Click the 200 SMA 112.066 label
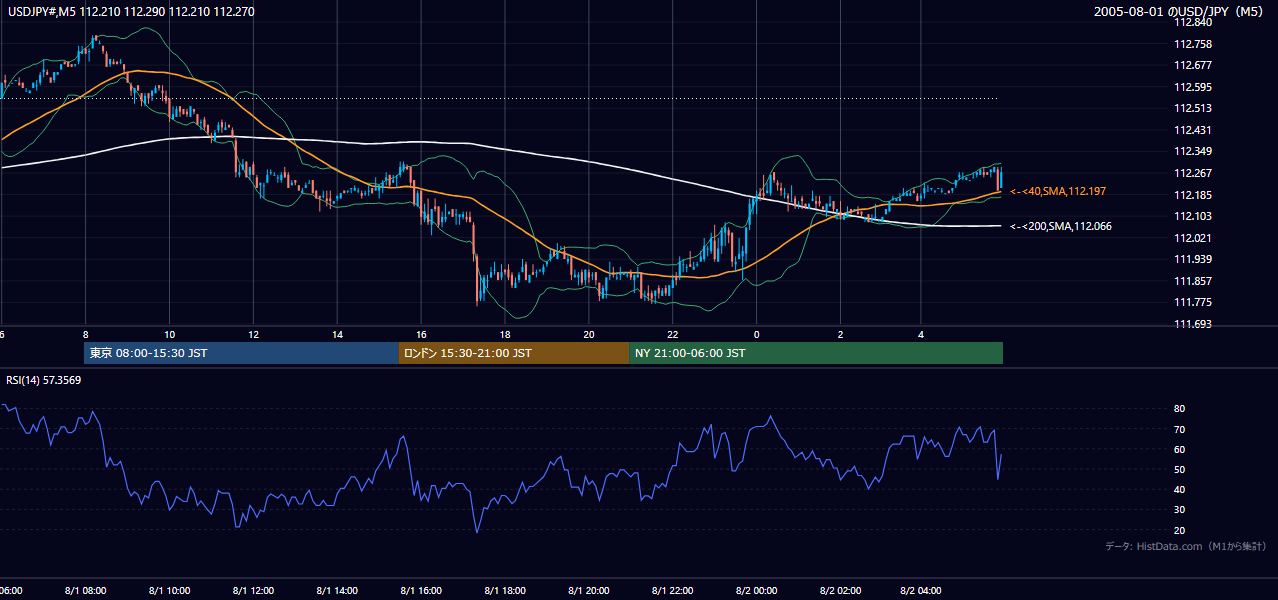The height and width of the screenshot is (600, 1278). tap(1061, 226)
